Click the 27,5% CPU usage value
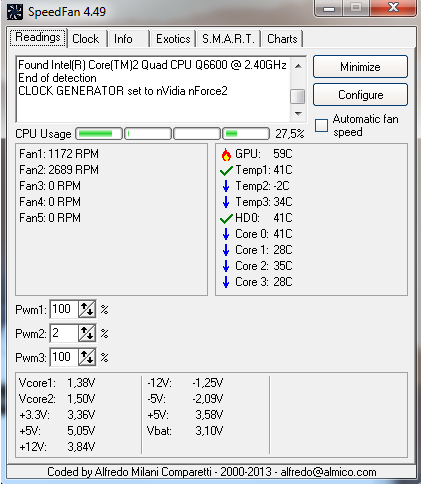The height and width of the screenshot is (485, 422). (x=290, y=134)
